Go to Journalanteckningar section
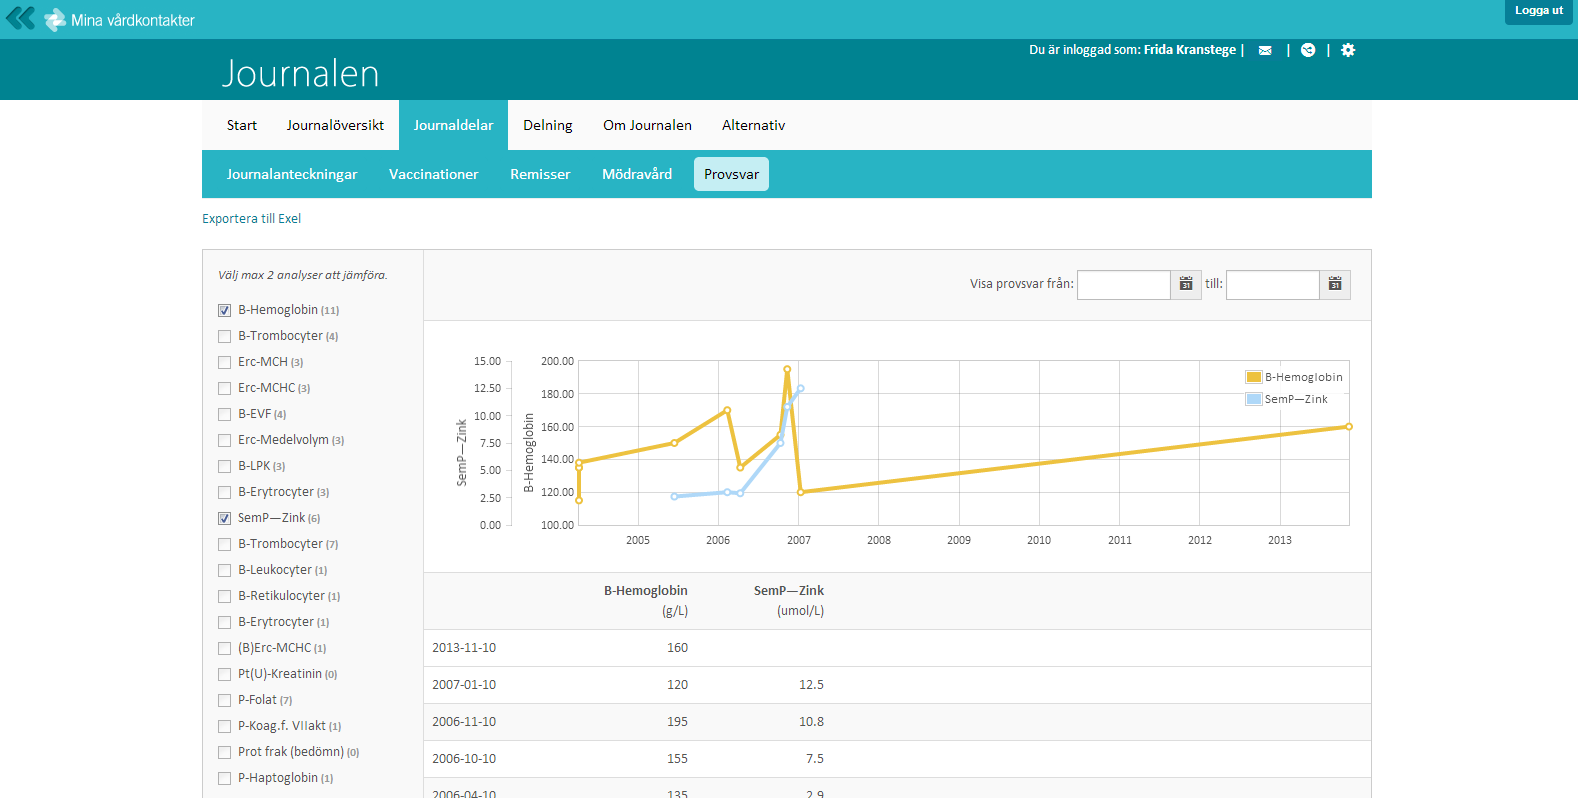The height and width of the screenshot is (798, 1578). pos(292,174)
